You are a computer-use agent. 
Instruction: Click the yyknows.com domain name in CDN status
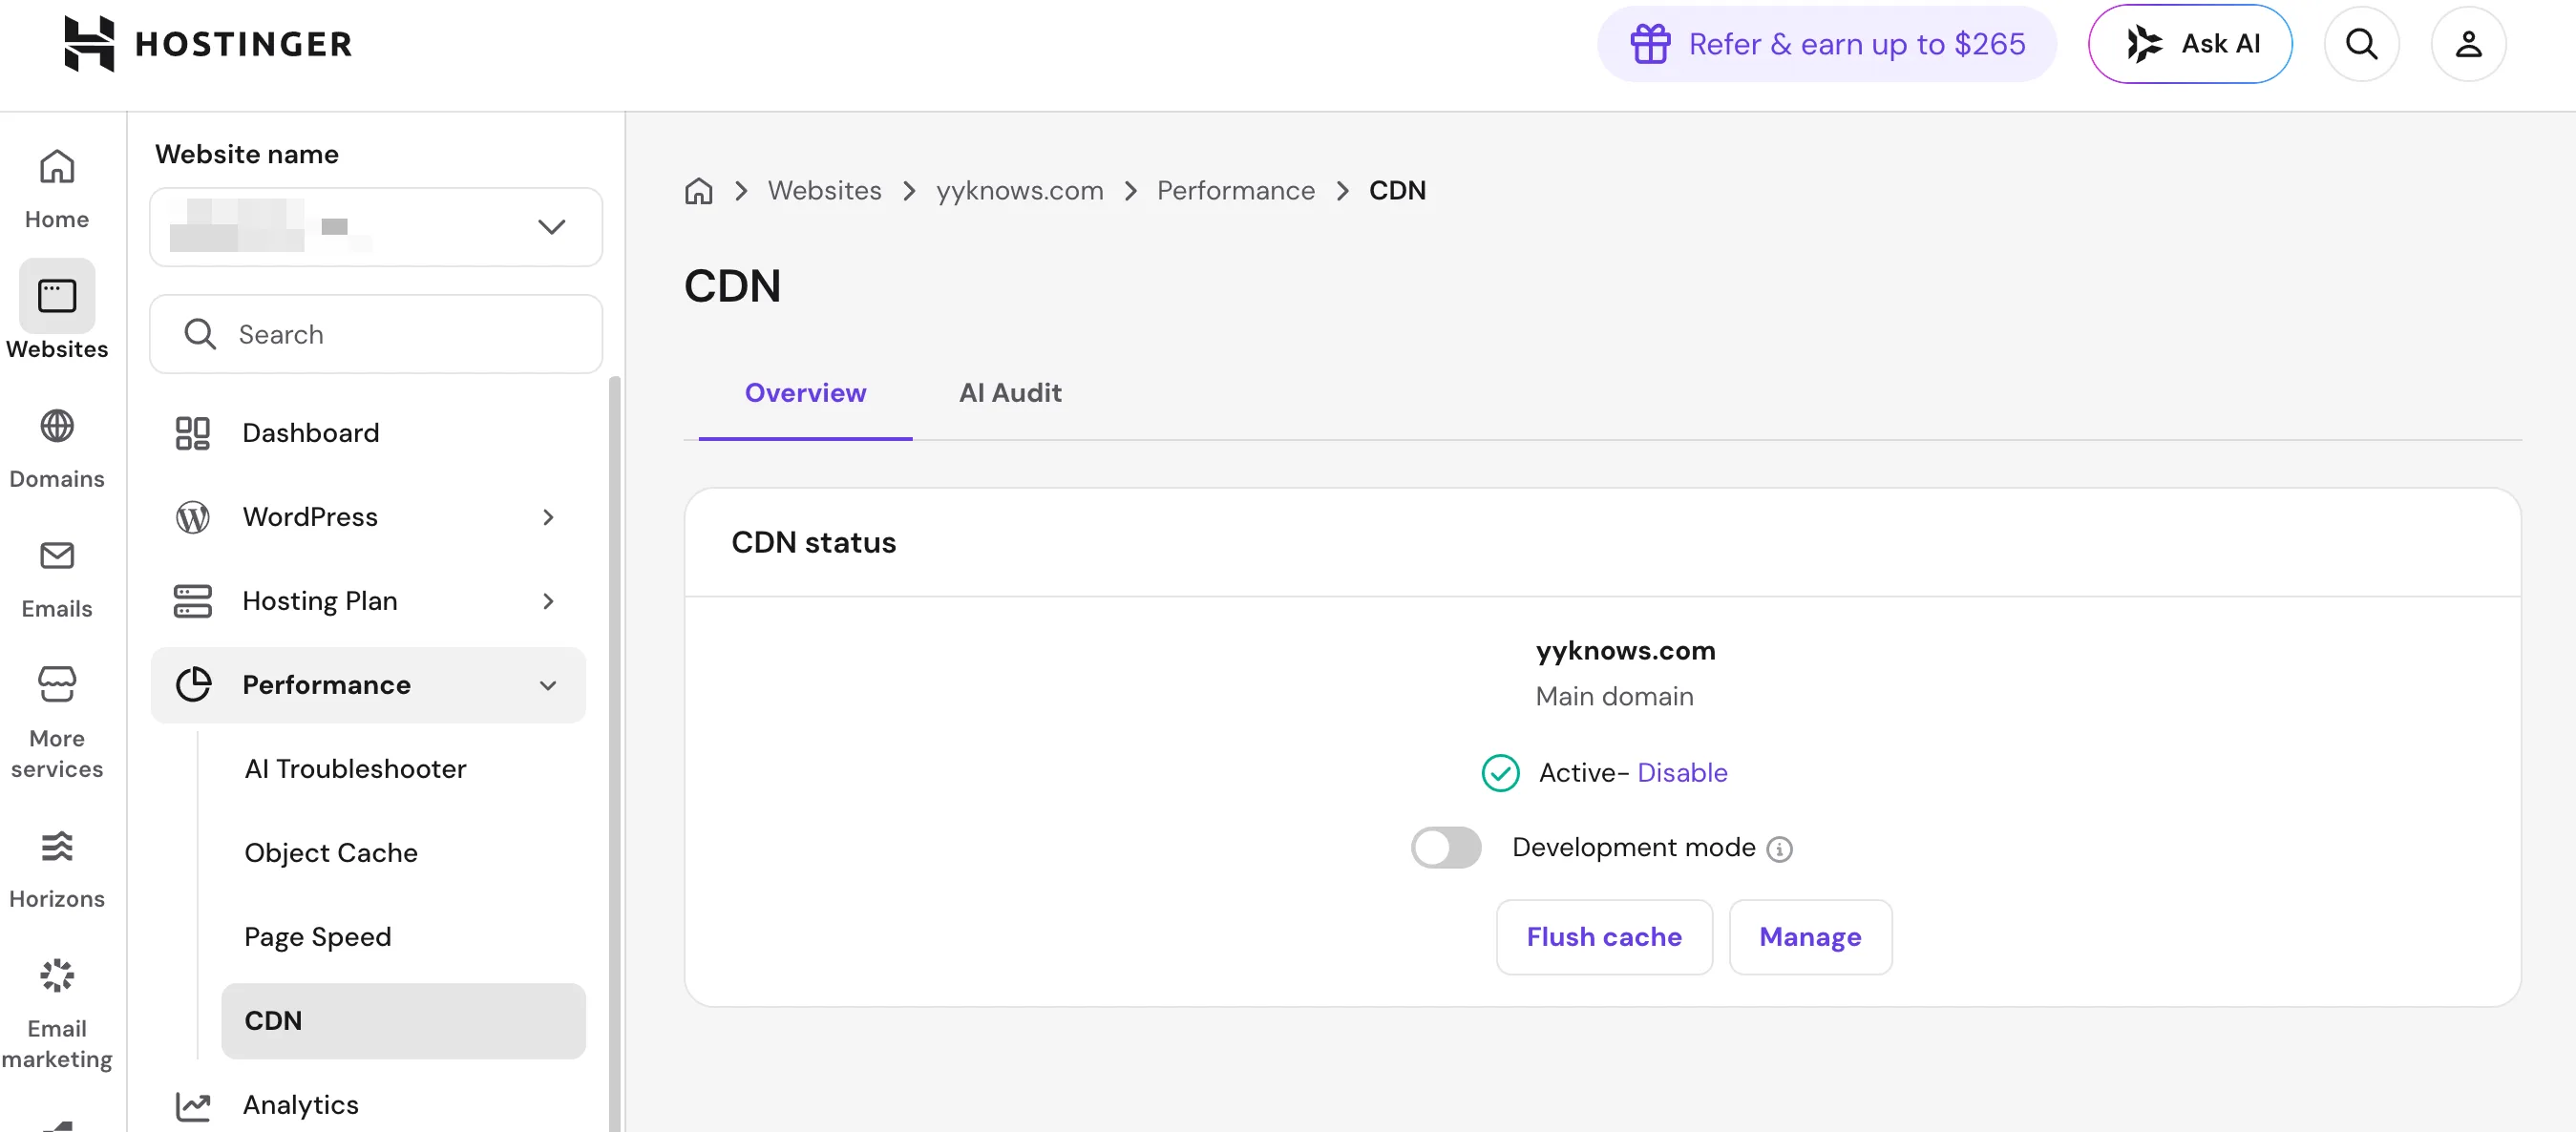click(1625, 651)
